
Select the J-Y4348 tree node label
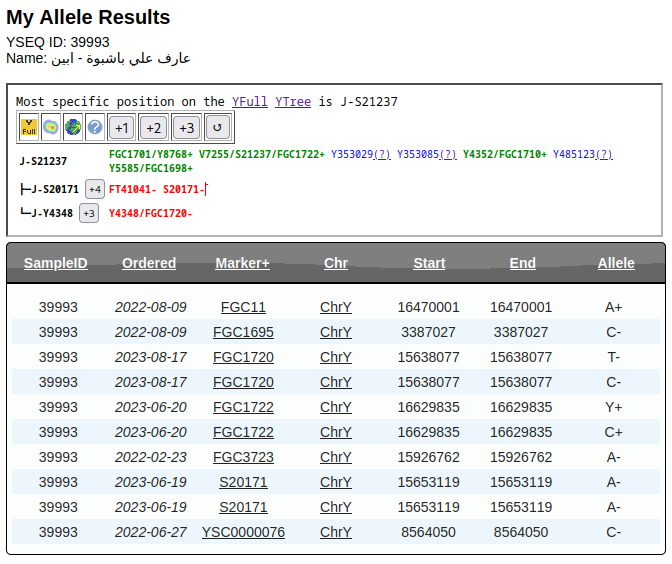click(x=52, y=213)
